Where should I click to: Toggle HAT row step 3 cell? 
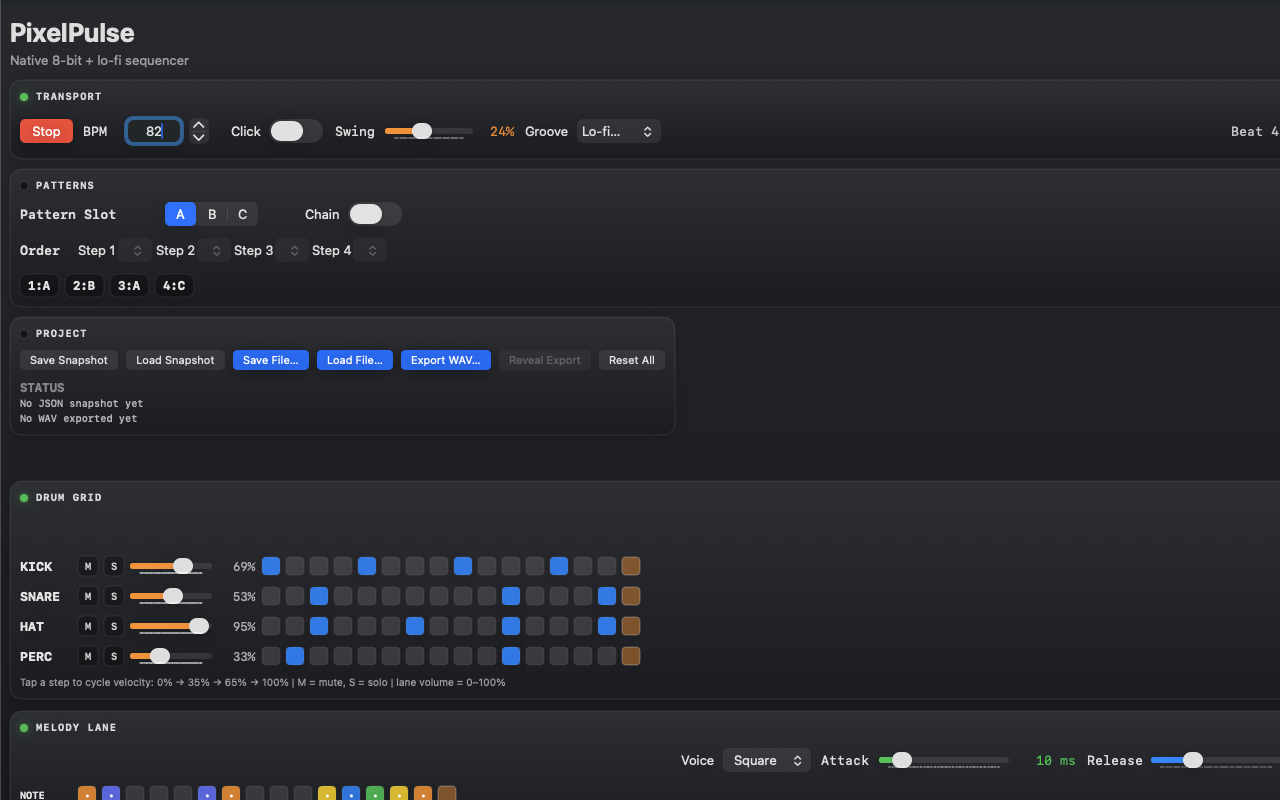click(x=319, y=626)
